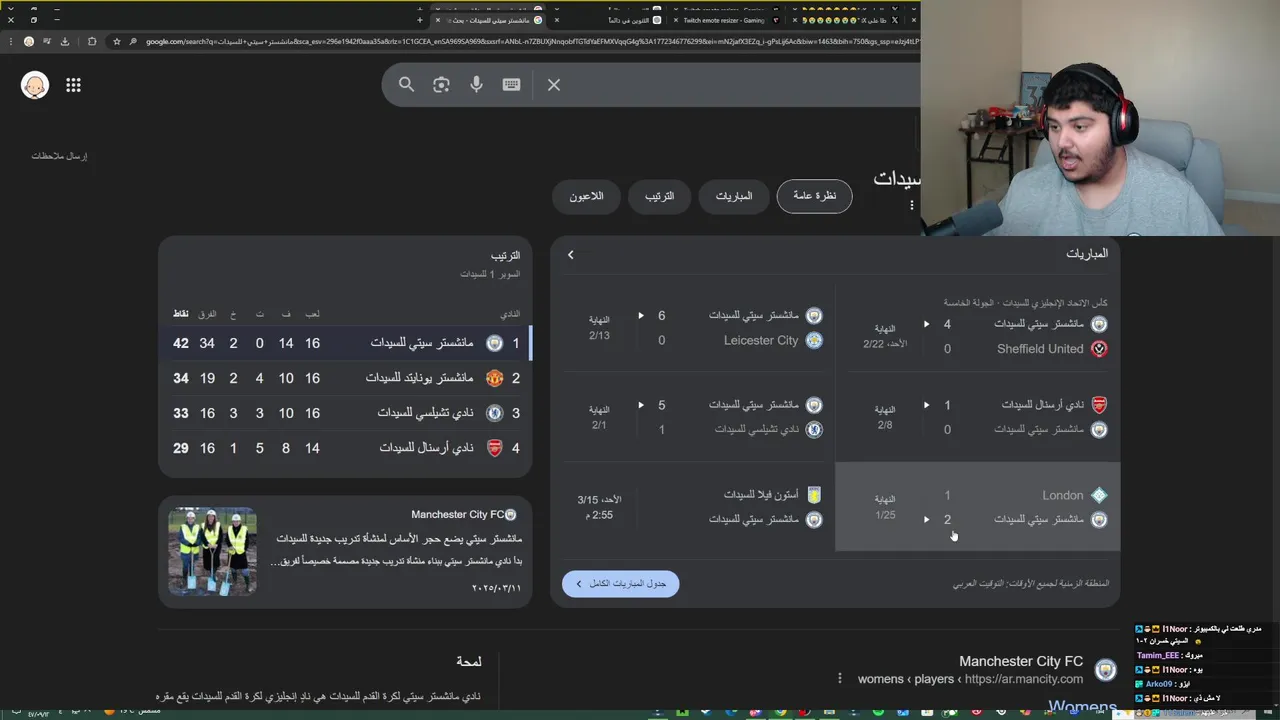1280x720 pixels.
Task: Select نادي أرسنال للسيدات standings row
Action: pyautogui.click(x=346, y=448)
